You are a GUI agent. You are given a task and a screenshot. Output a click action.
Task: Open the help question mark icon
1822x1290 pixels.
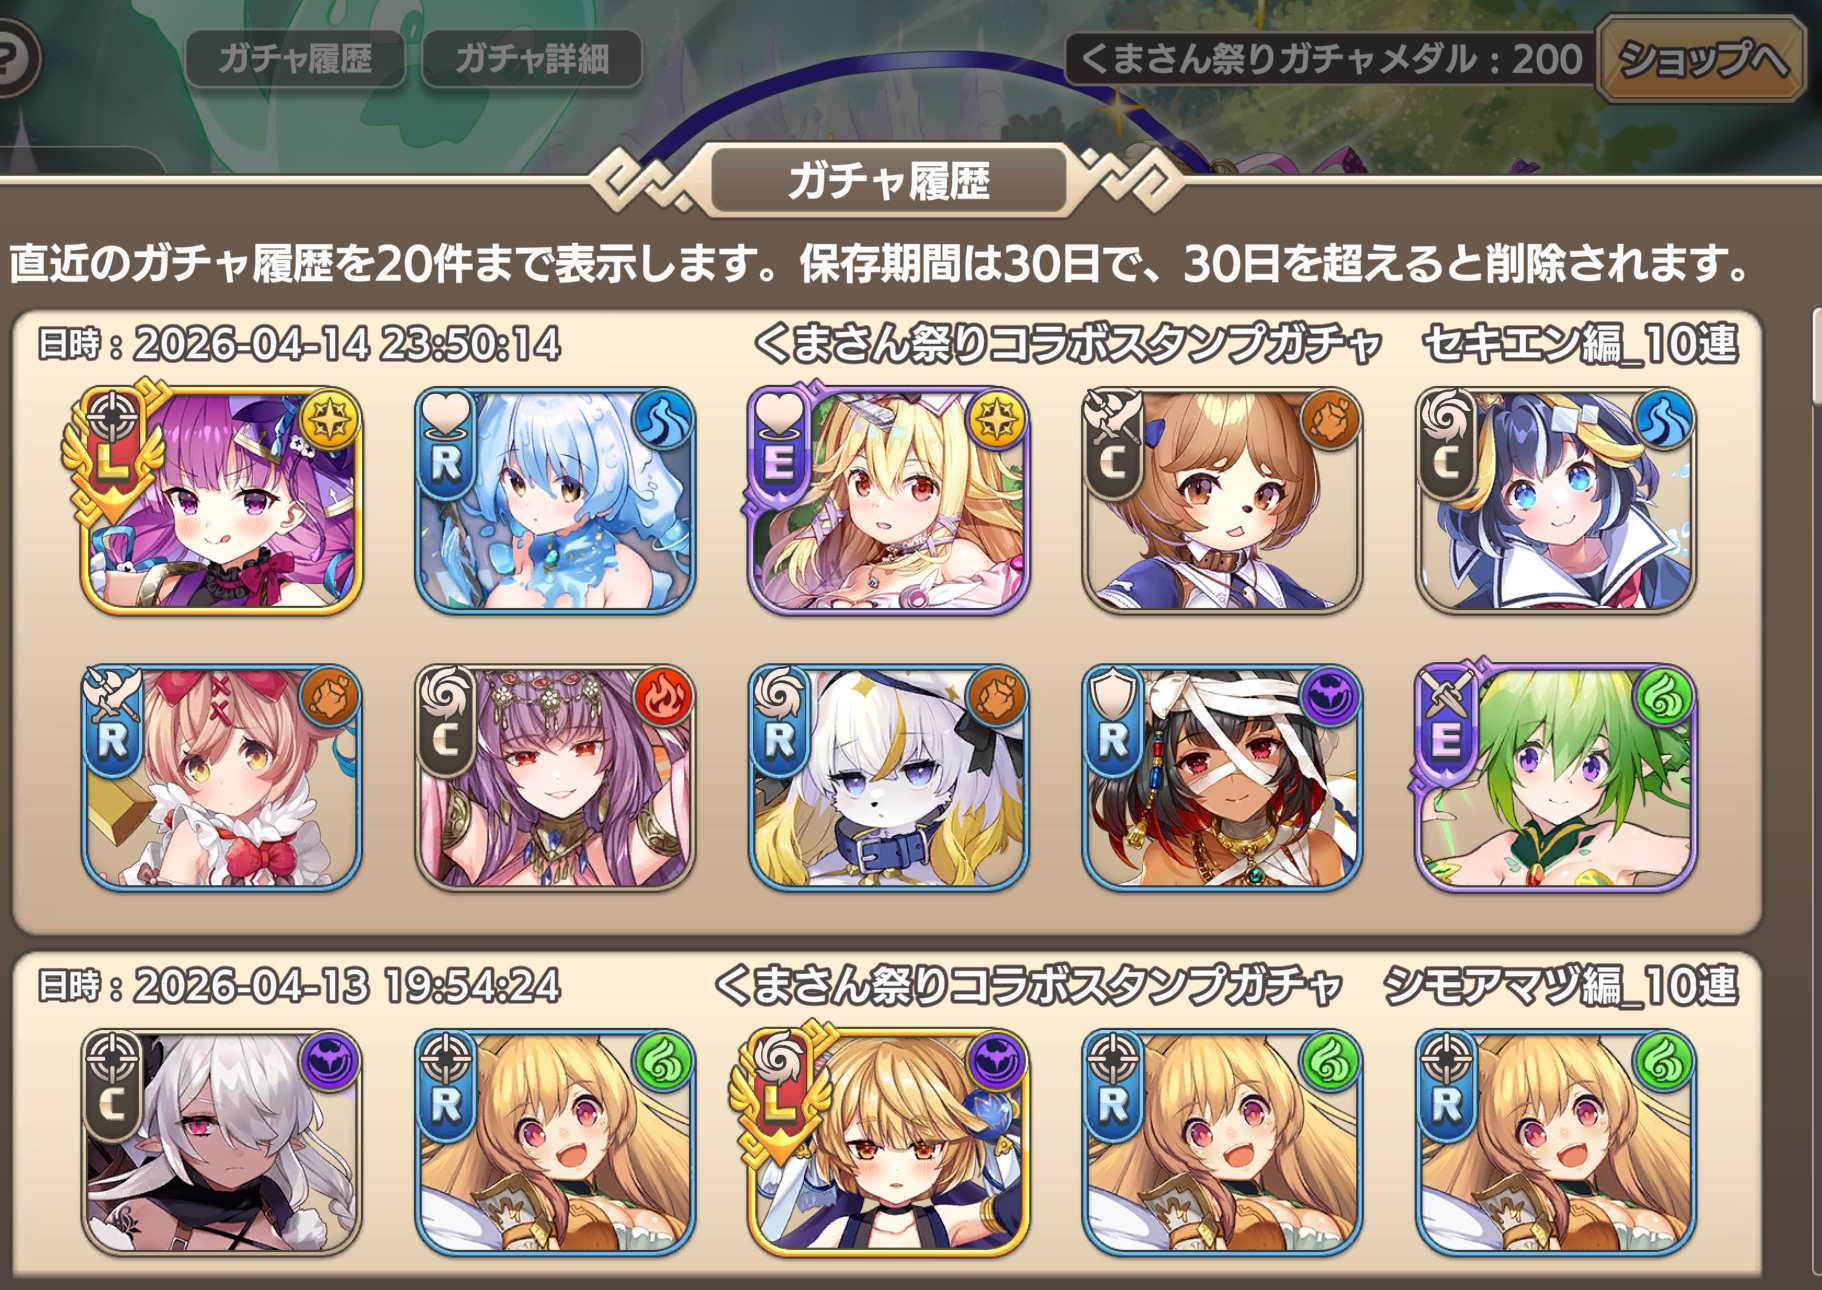[x=12, y=58]
